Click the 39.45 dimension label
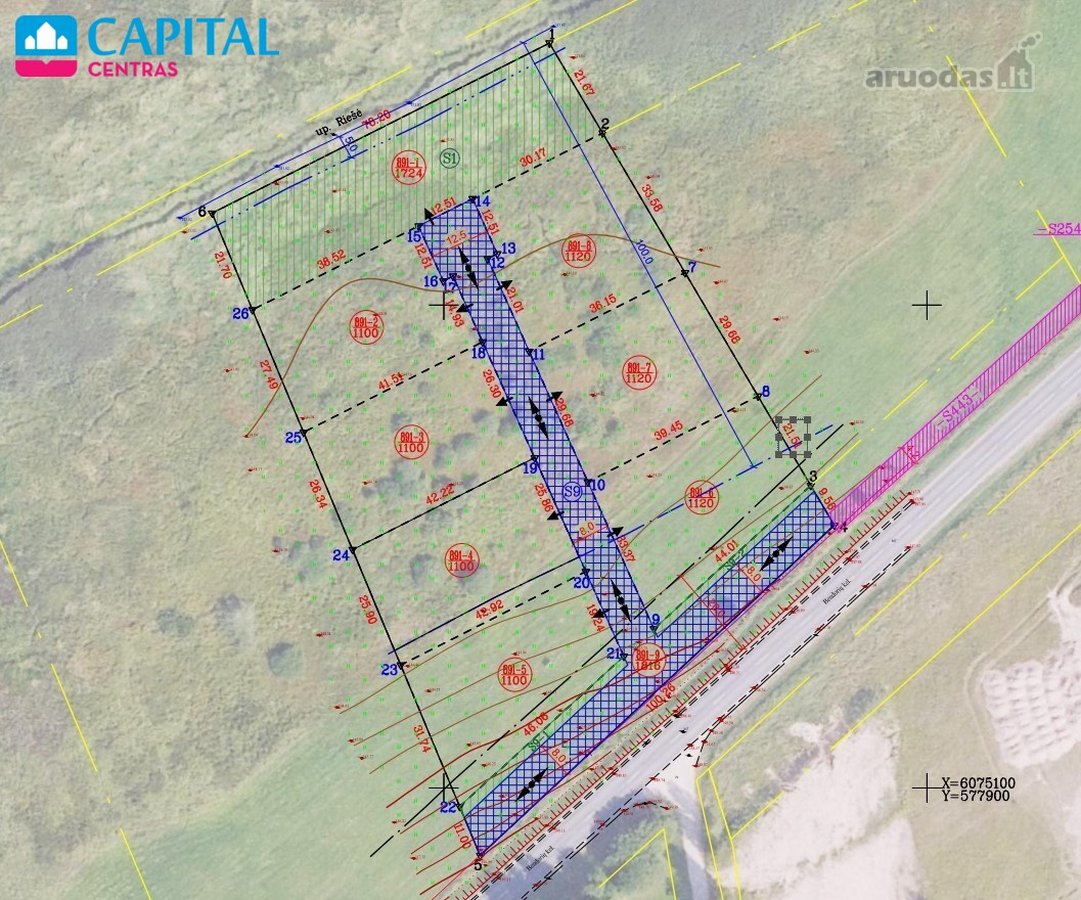The image size is (1081, 900). pyautogui.click(x=668, y=430)
